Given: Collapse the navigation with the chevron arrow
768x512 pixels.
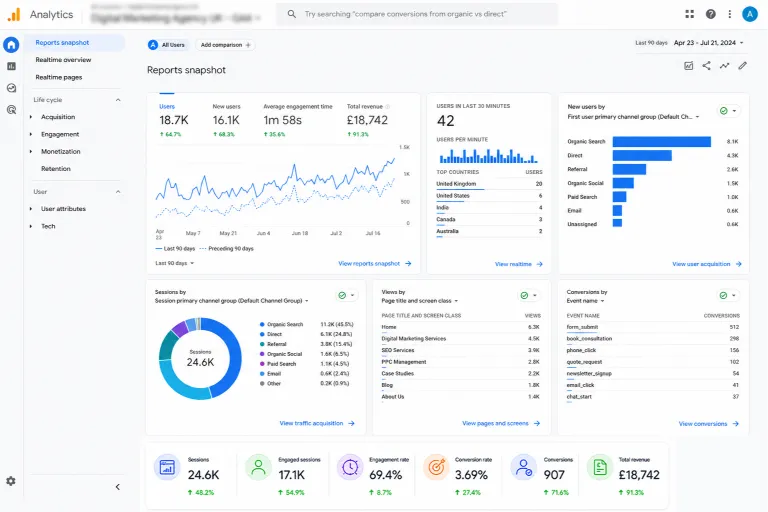Looking at the screenshot, I should click(118, 487).
